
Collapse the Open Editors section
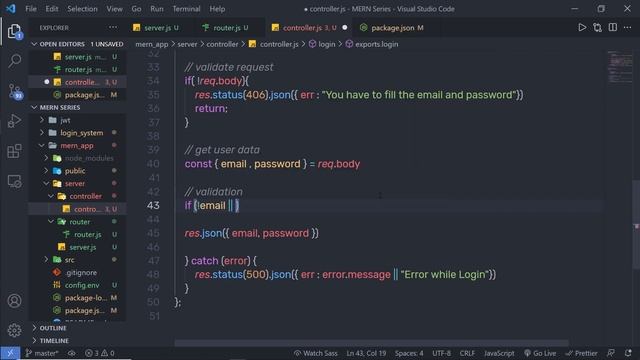[34, 44]
